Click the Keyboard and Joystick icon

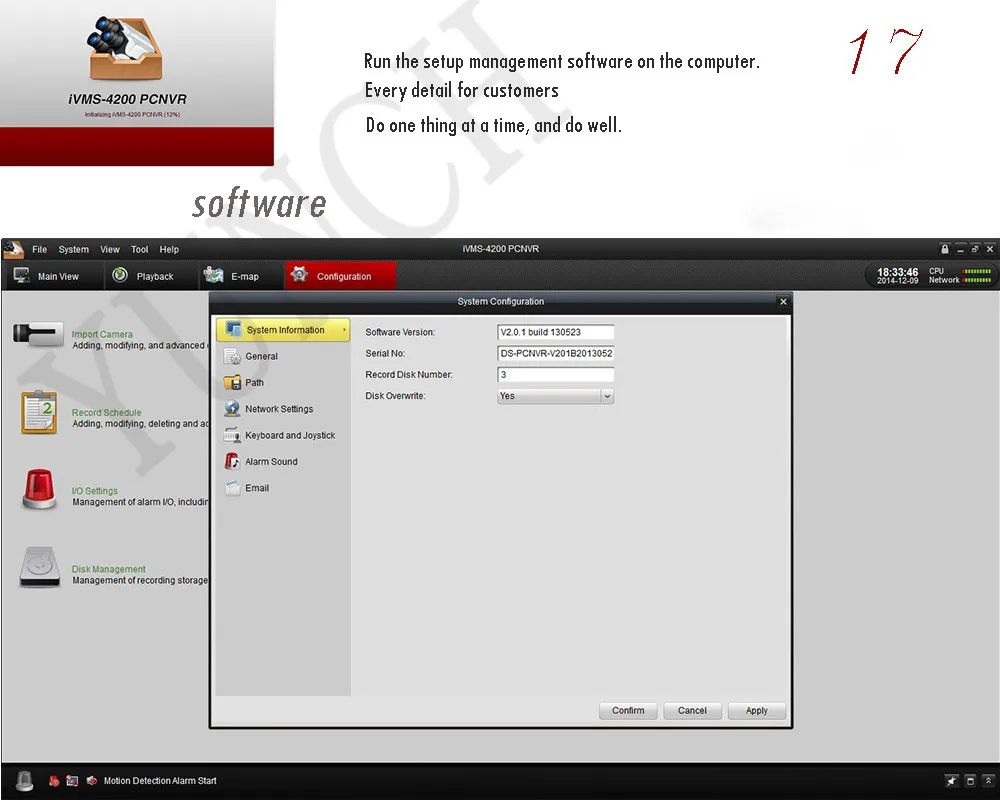pos(232,436)
